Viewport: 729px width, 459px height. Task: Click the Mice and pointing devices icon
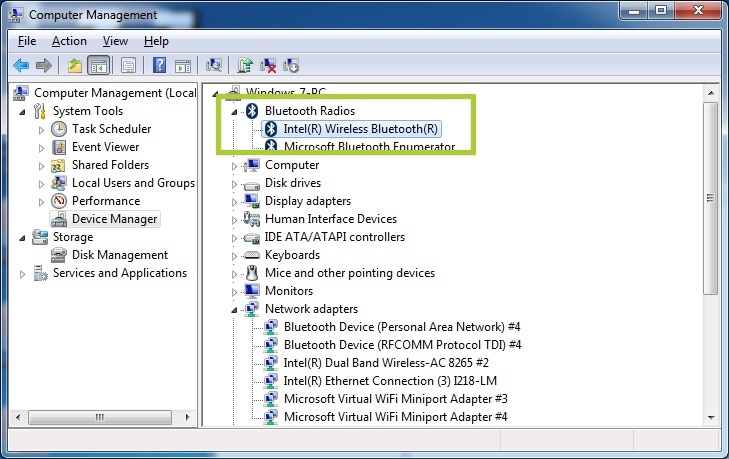point(252,273)
